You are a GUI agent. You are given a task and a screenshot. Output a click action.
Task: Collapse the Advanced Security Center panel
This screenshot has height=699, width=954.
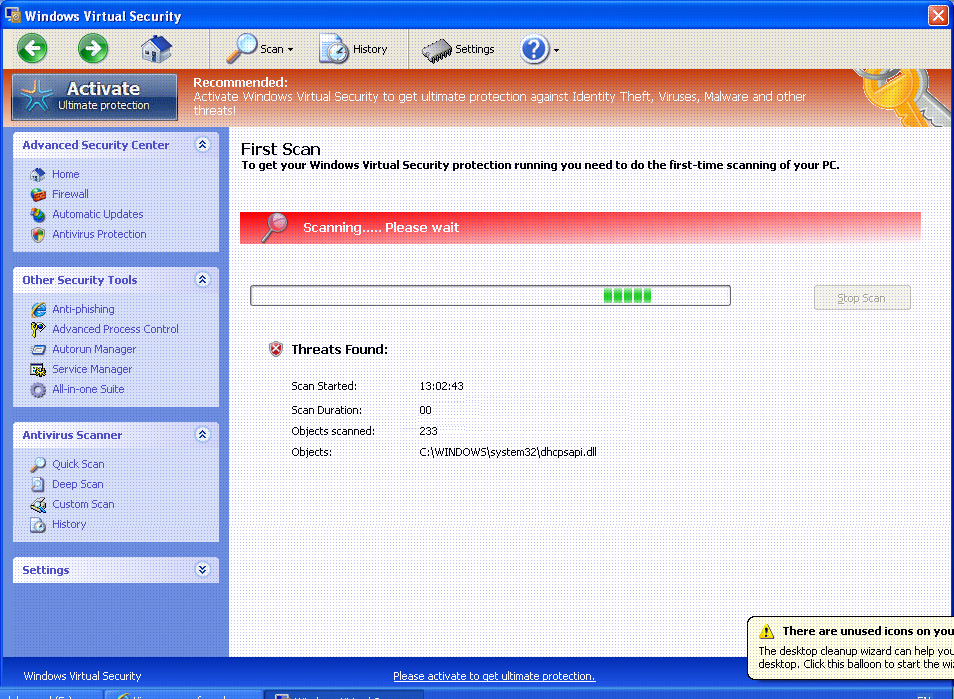(203, 144)
